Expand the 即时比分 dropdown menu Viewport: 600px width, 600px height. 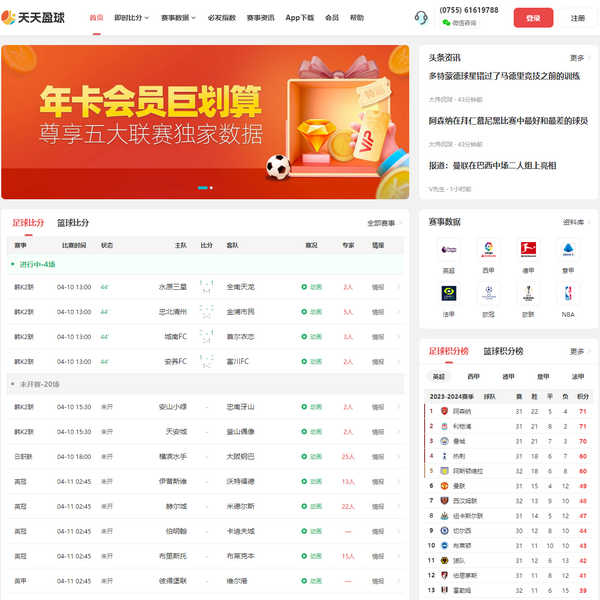coord(132,18)
